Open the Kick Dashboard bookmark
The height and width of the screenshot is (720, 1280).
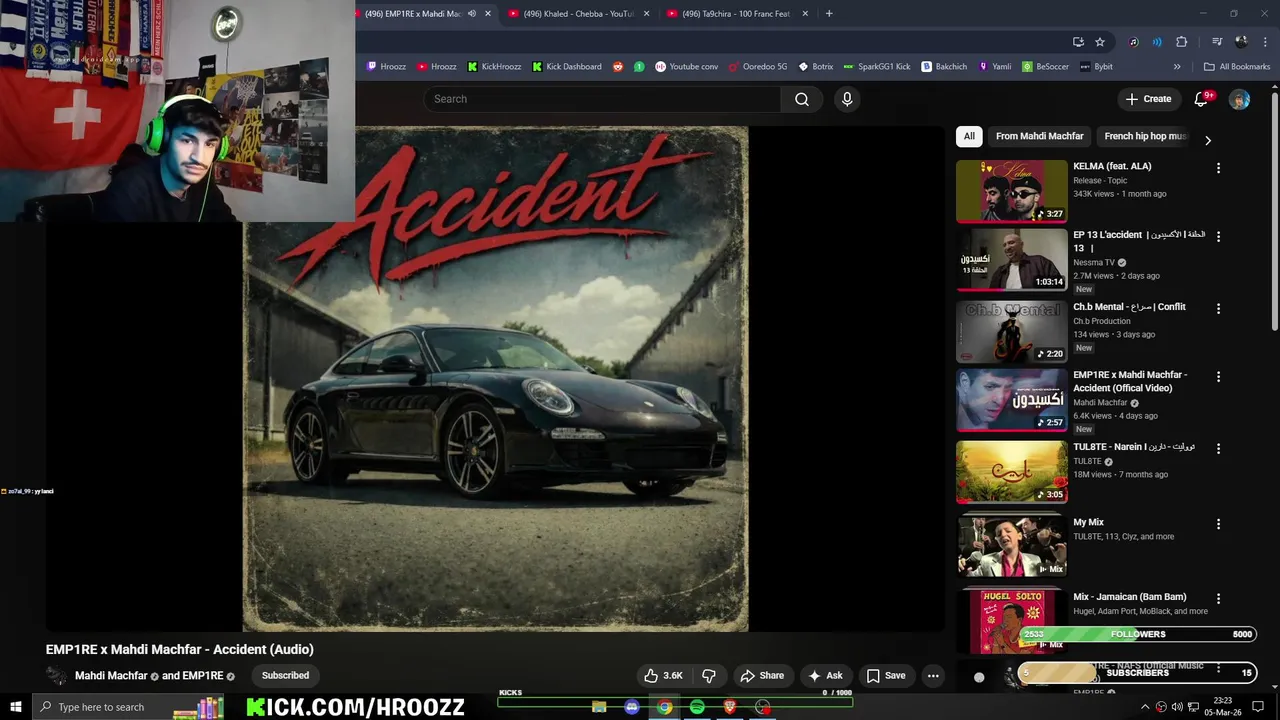[x=566, y=66]
